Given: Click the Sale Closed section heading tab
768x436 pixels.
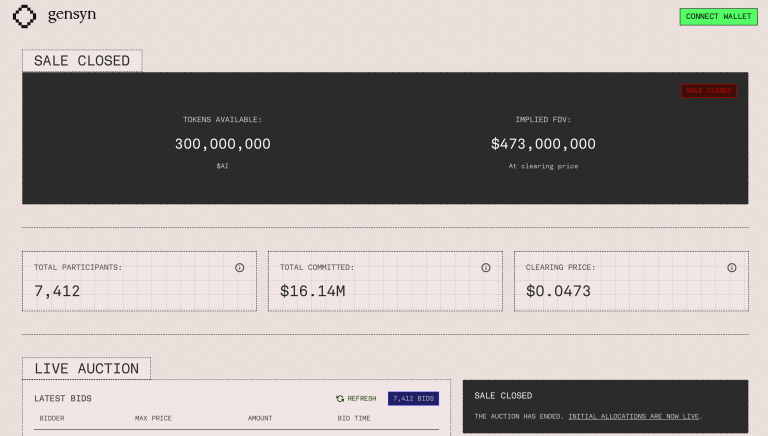Looking at the screenshot, I should point(82,61).
